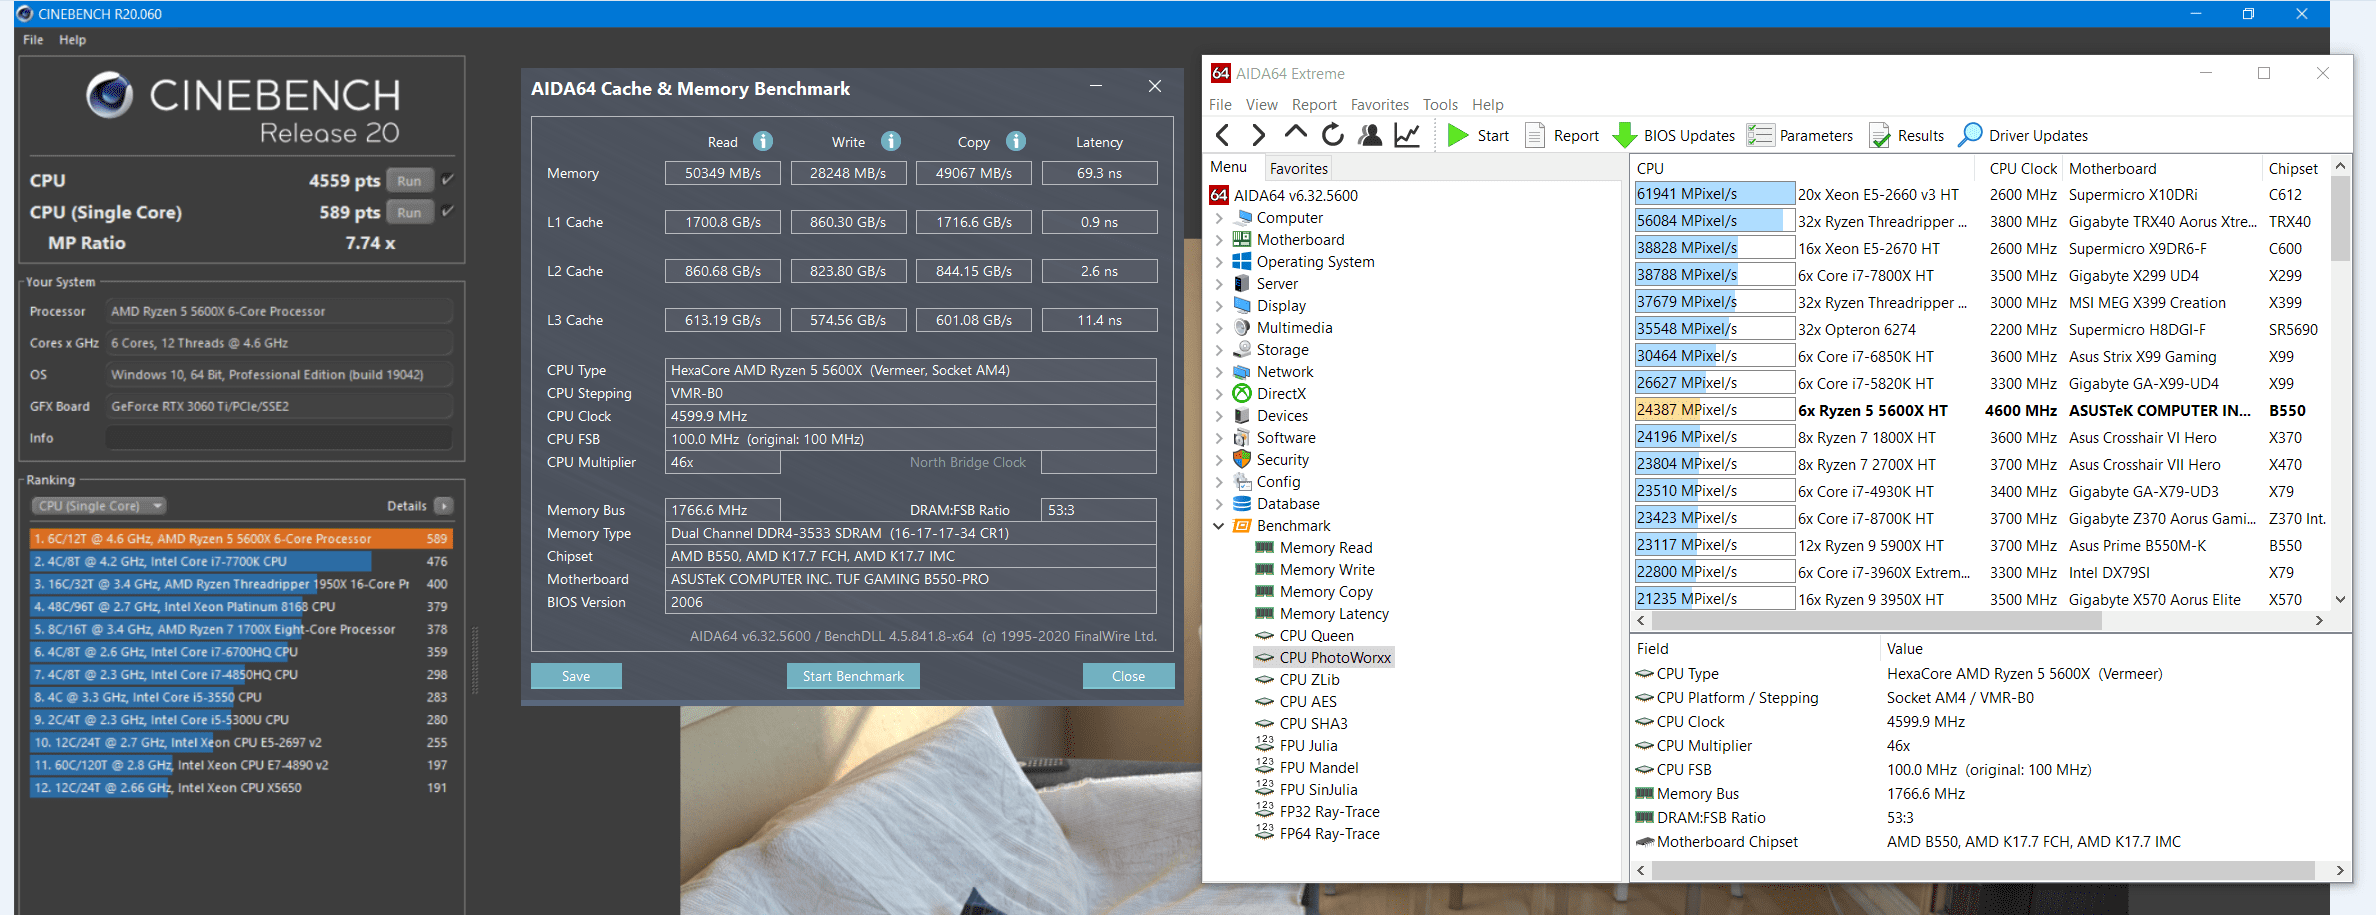Minimize the AIDA64 Cache & Memory Benchmark dialog
Screen dimensions: 2376x915
click(x=1096, y=87)
